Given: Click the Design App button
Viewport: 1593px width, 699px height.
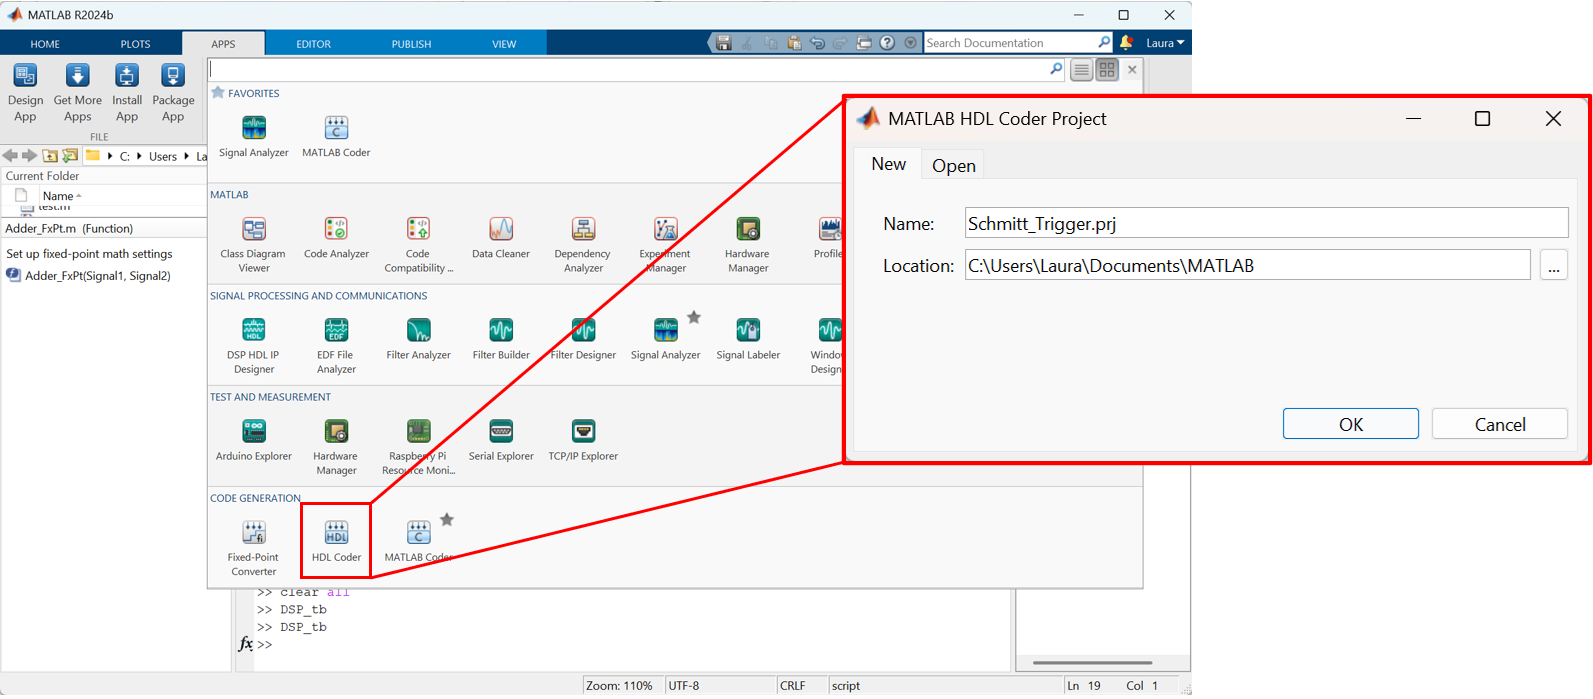Looking at the screenshot, I should coord(25,93).
